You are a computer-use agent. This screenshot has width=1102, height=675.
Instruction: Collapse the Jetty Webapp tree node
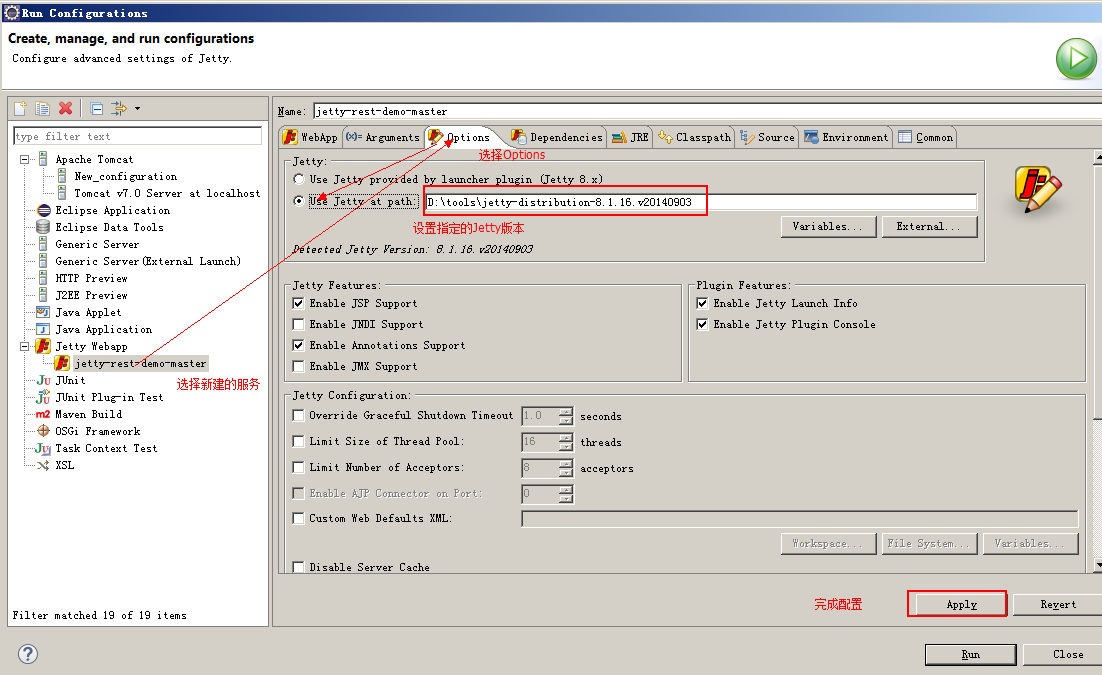pos(25,346)
